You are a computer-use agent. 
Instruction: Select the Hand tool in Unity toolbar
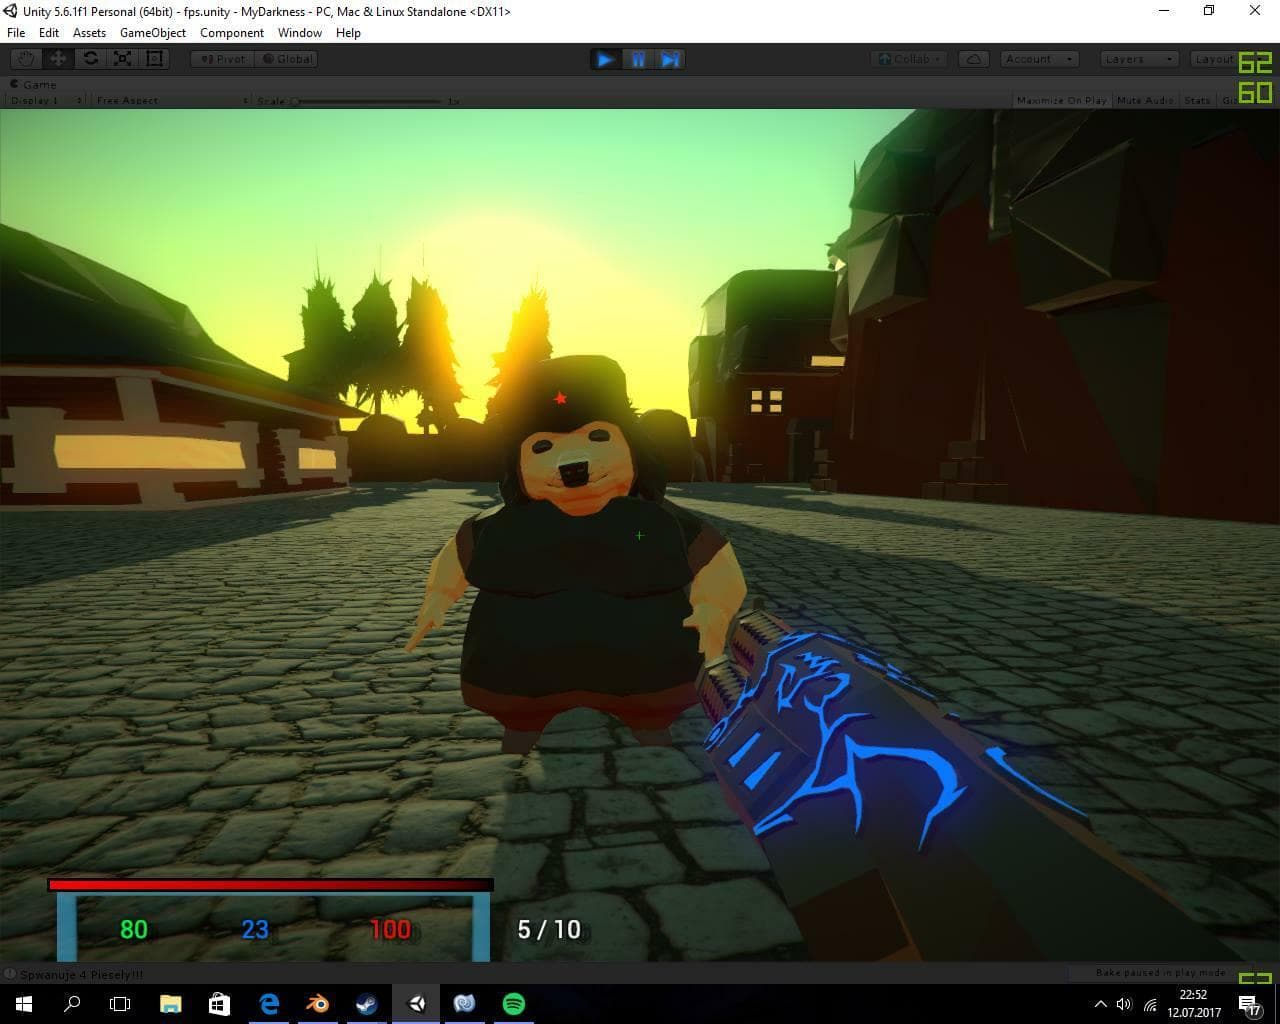26,59
